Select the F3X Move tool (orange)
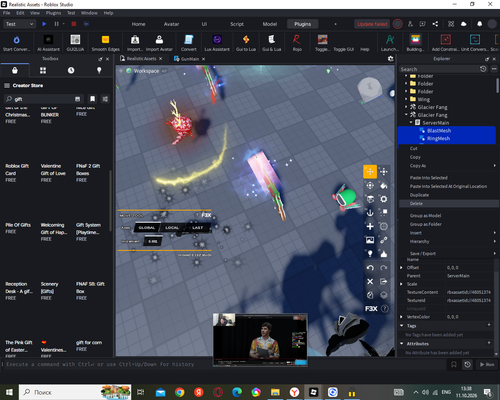The width and height of the screenshot is (500, 400). point(370,172)
